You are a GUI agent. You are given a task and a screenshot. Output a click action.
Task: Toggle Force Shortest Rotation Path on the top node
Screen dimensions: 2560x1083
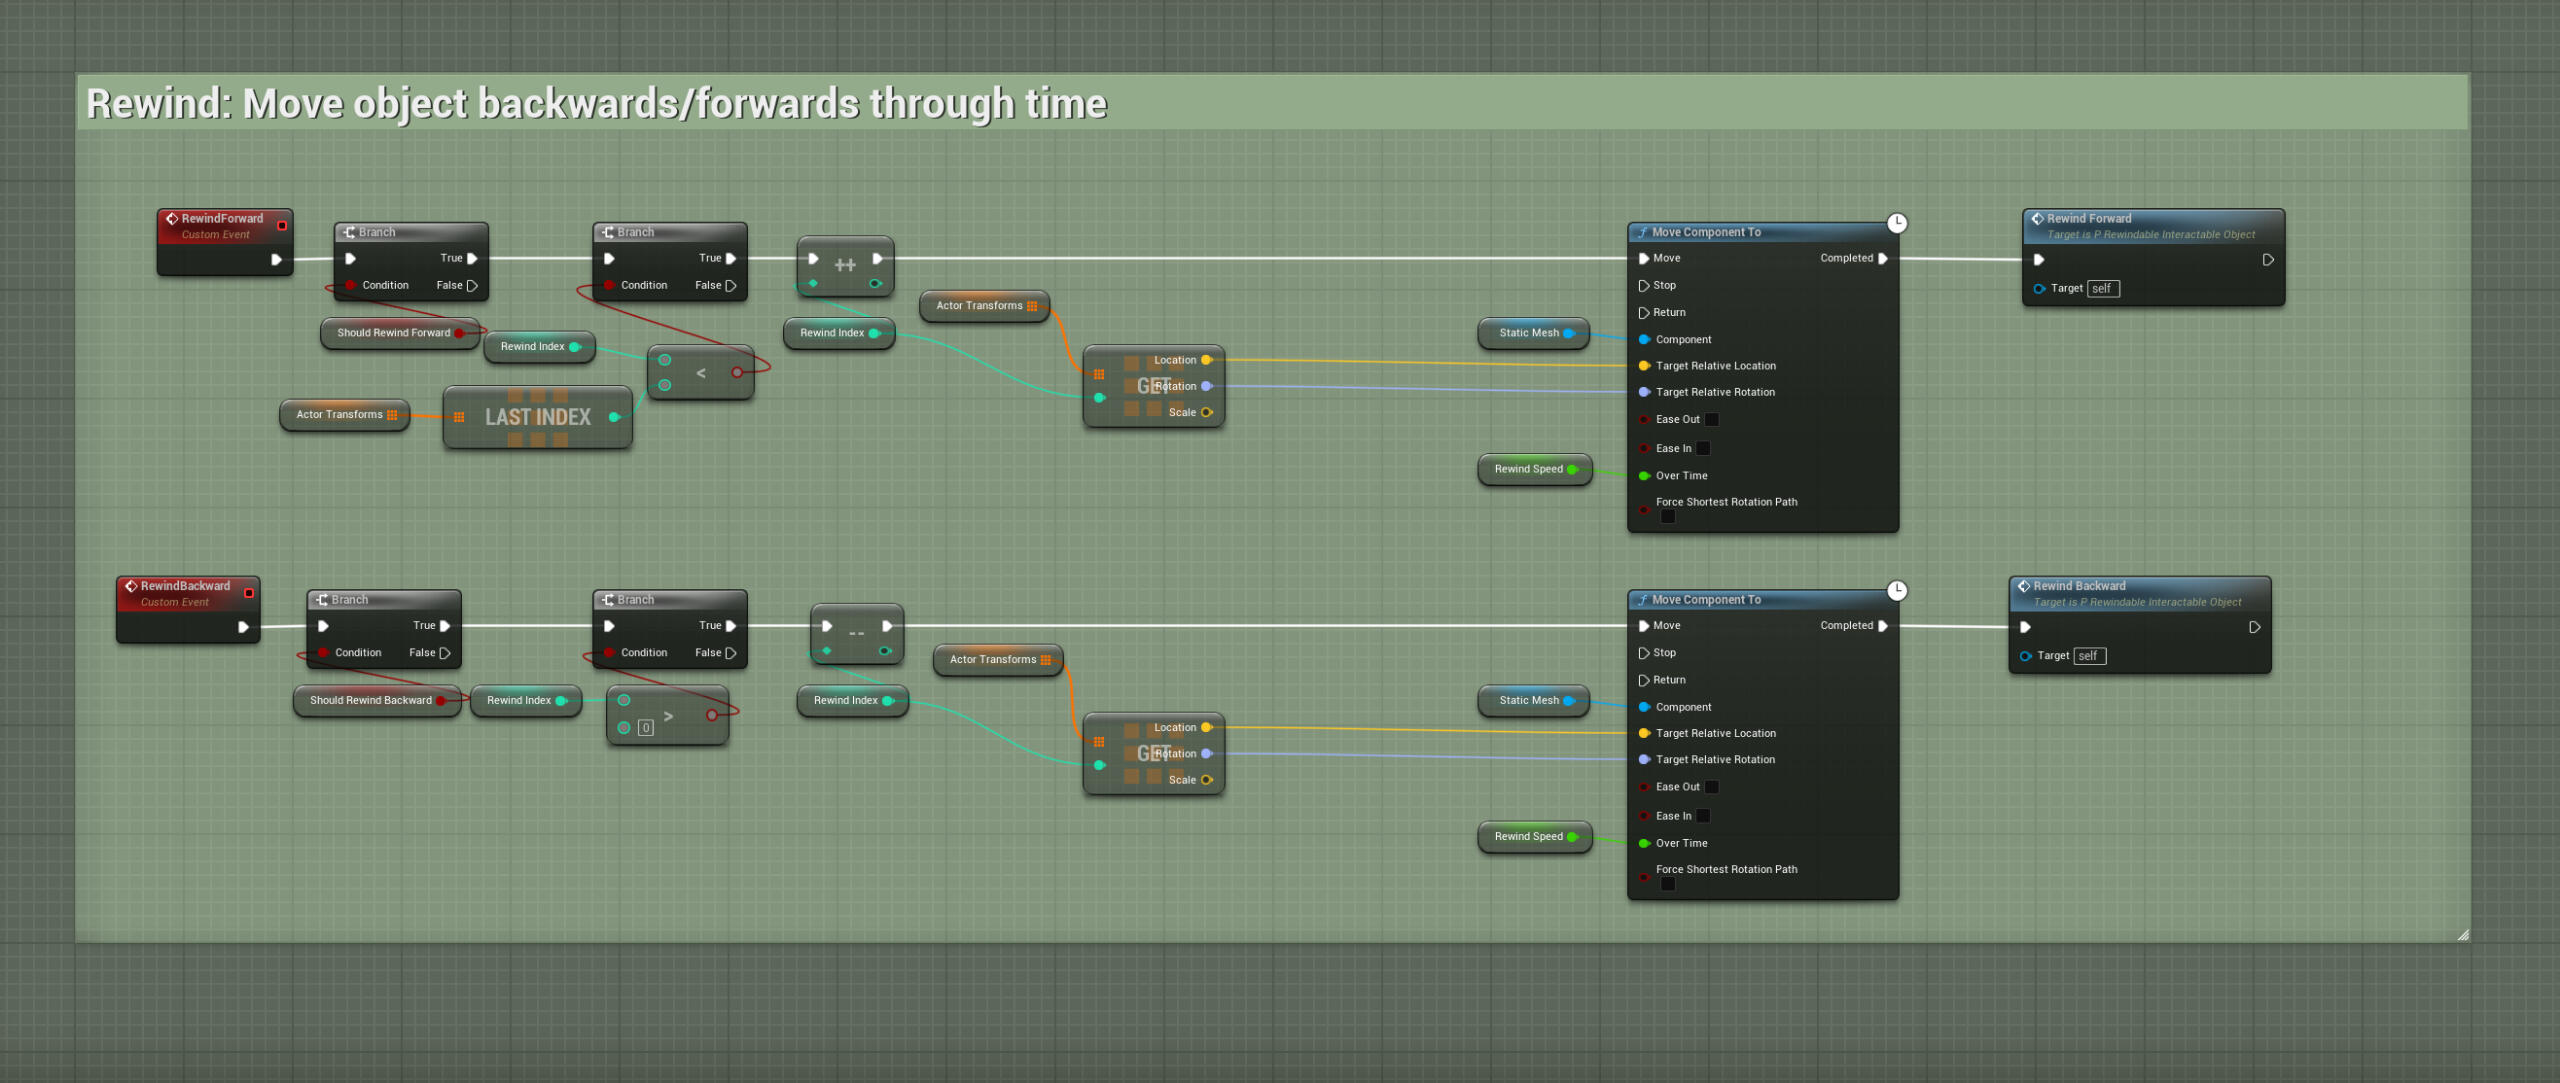point(1668,517)
